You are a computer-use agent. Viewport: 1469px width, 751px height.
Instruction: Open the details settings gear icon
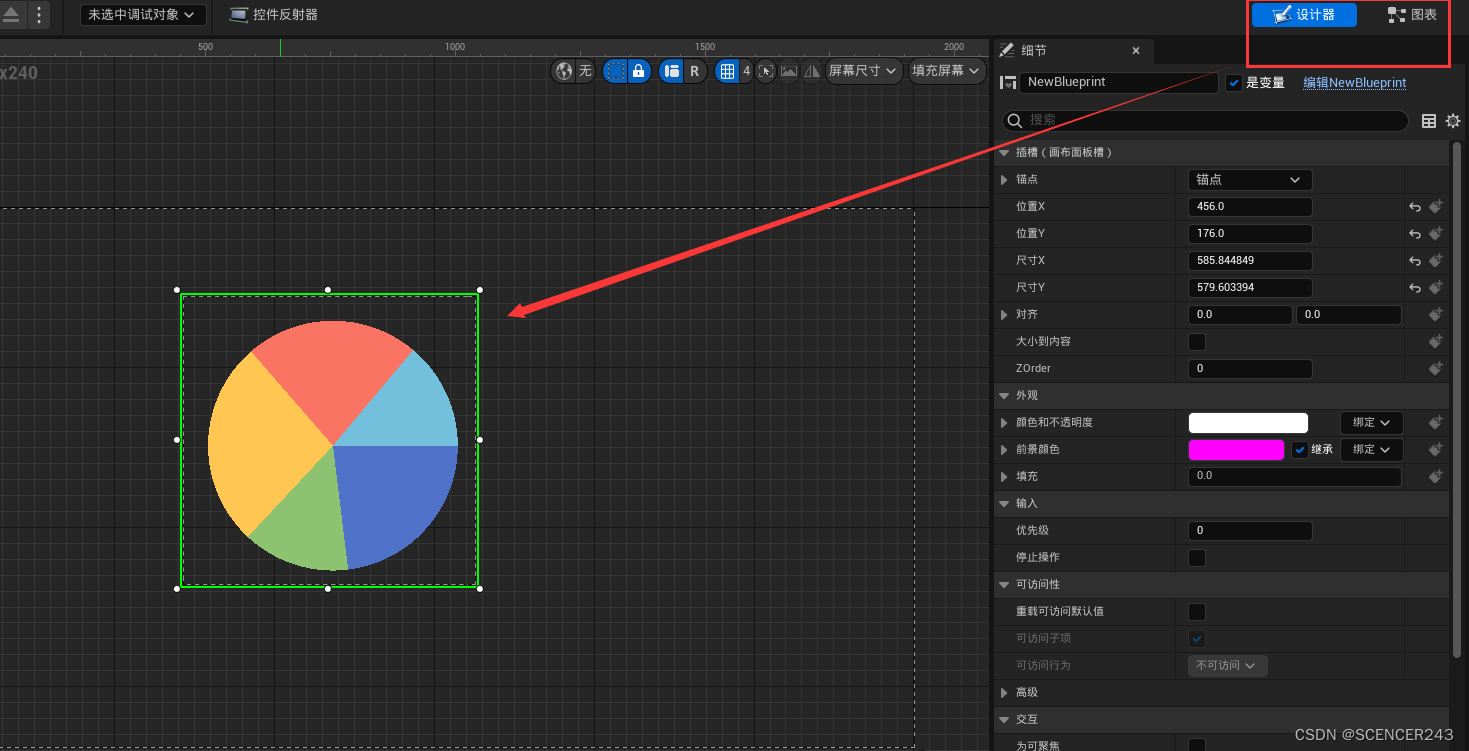(1453, 121)
